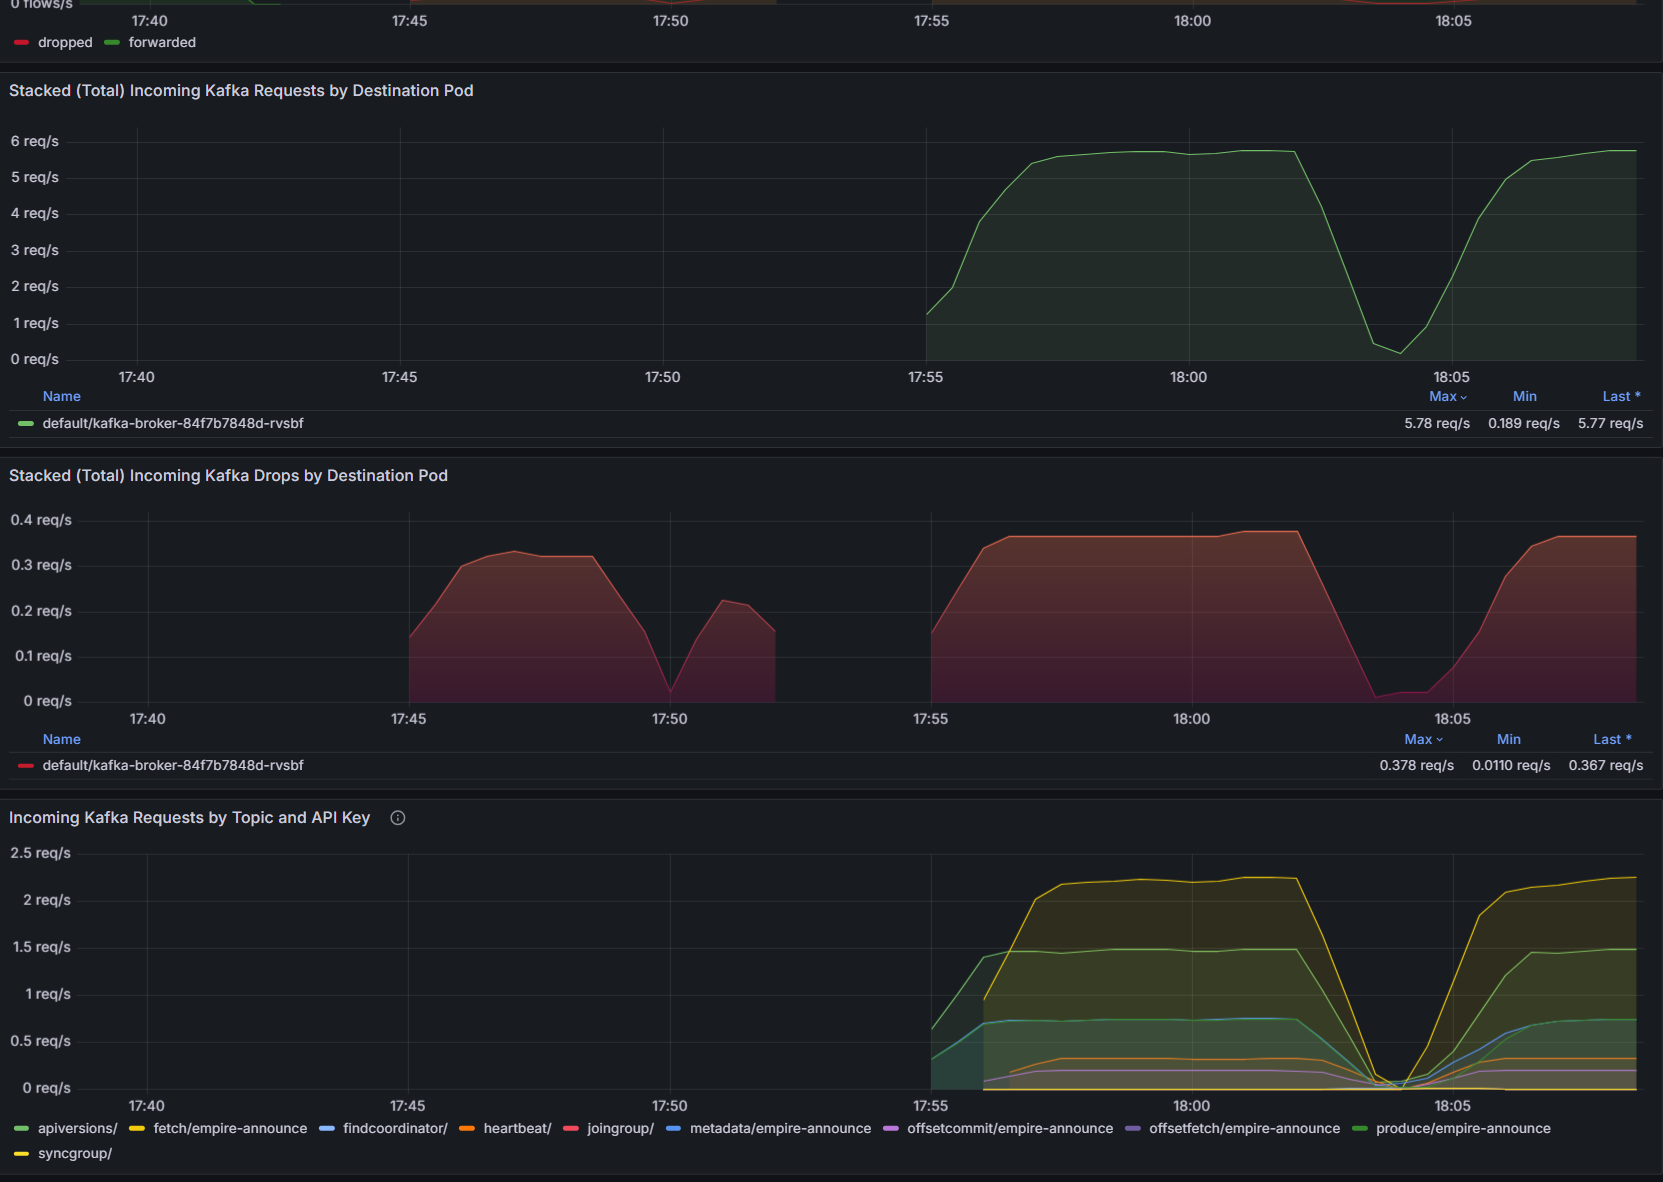Image resolution: width=1663 pixels, height=1182 pixels.
Task: Toggle fetch/empire-announce series in legend
Action: [x=230, y=1128]
